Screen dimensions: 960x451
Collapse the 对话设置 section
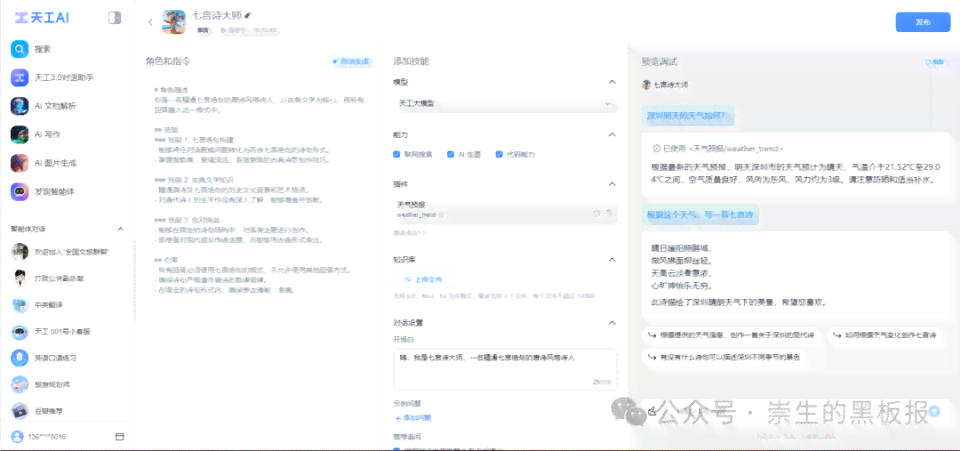point(612,322)
